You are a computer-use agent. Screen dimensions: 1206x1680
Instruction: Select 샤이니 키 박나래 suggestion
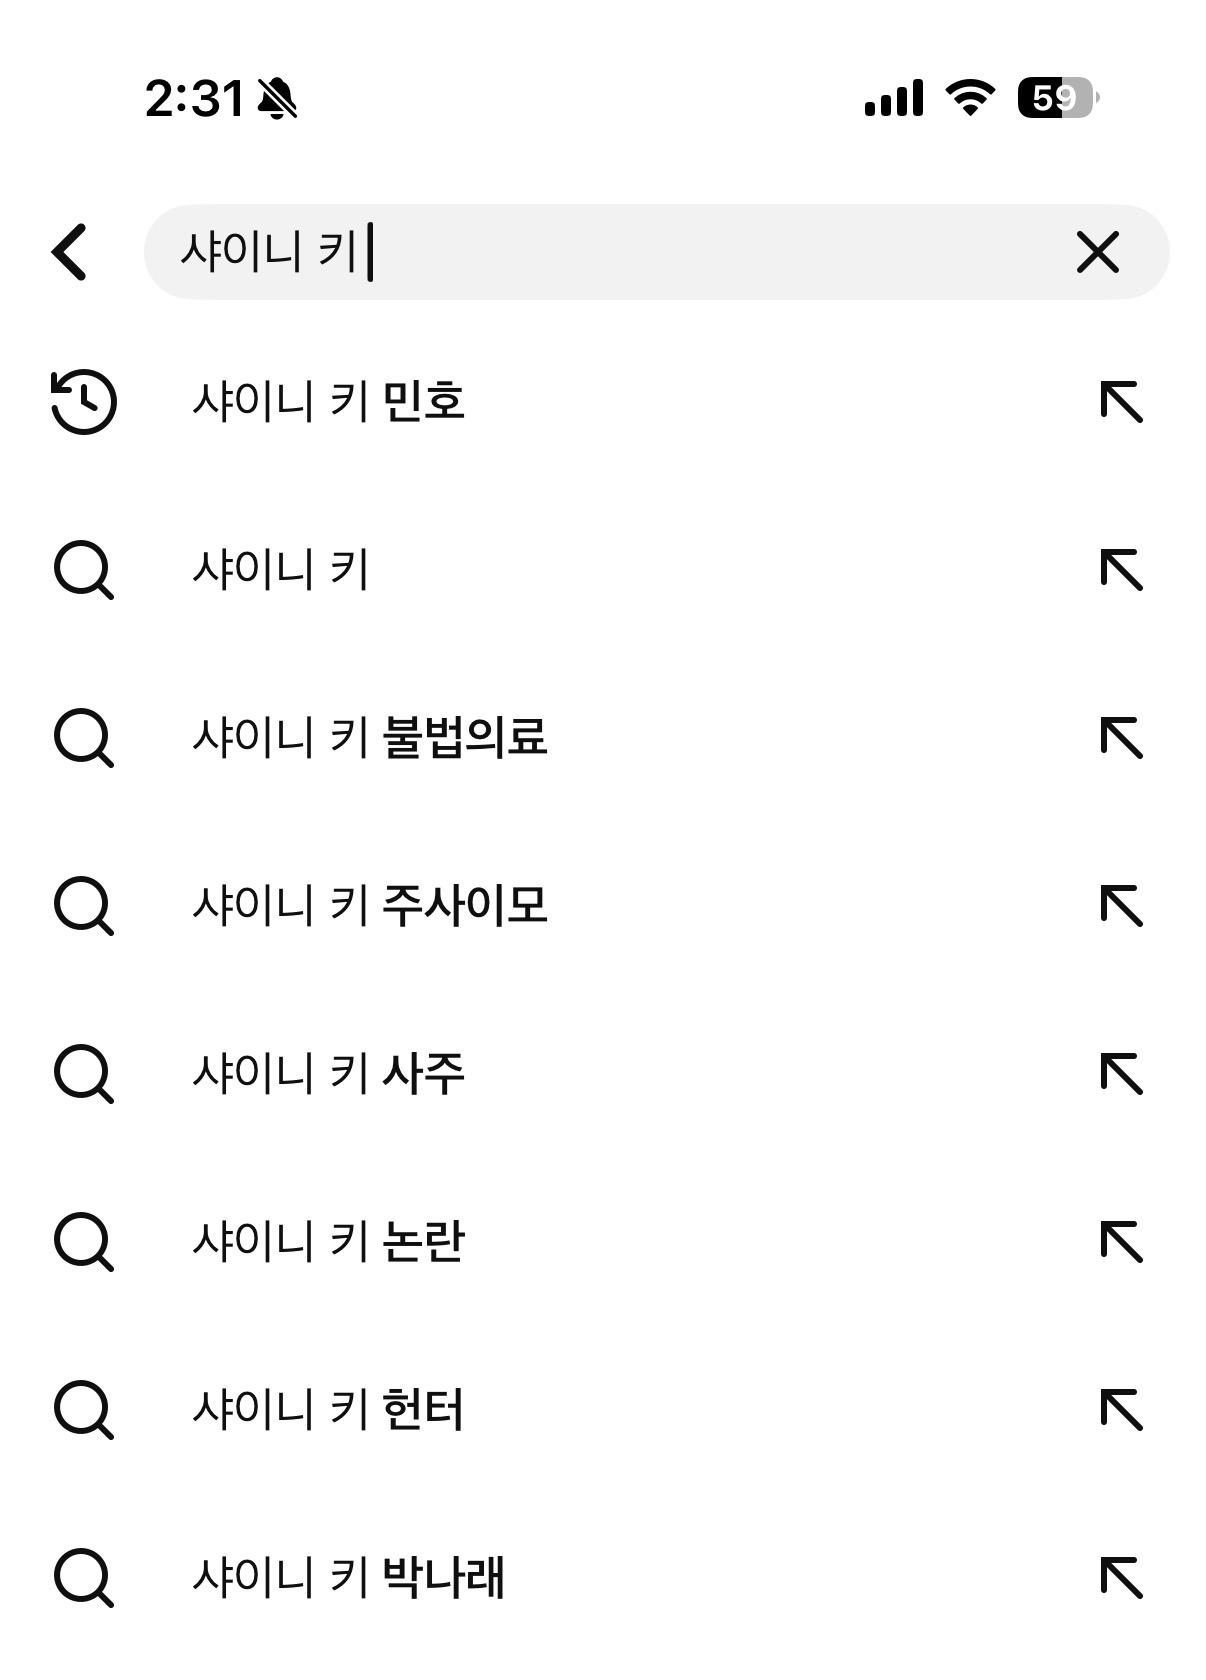[x=349, y=1578]
